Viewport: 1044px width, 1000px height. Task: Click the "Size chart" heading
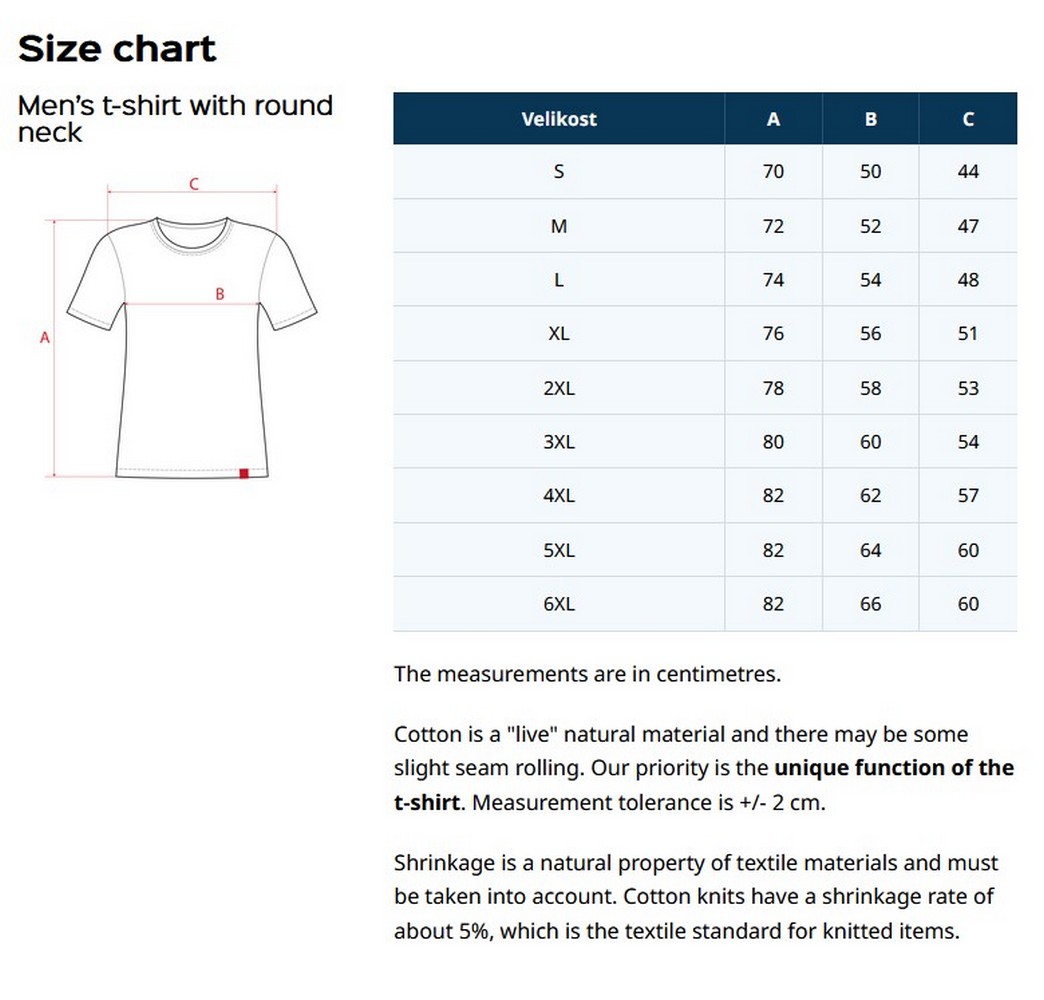coord(117,49)
